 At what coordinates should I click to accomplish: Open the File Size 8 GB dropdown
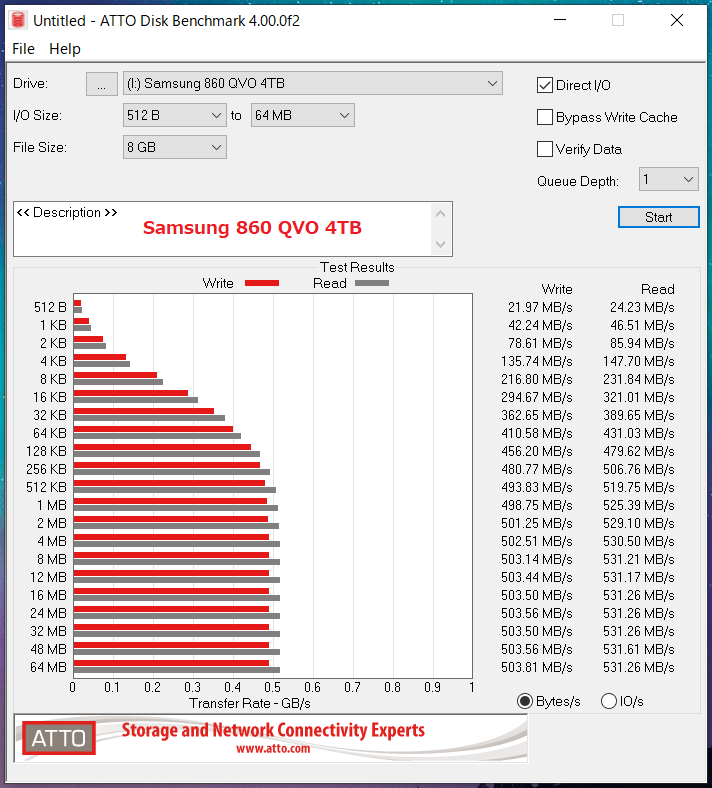(x=175, y=147)
